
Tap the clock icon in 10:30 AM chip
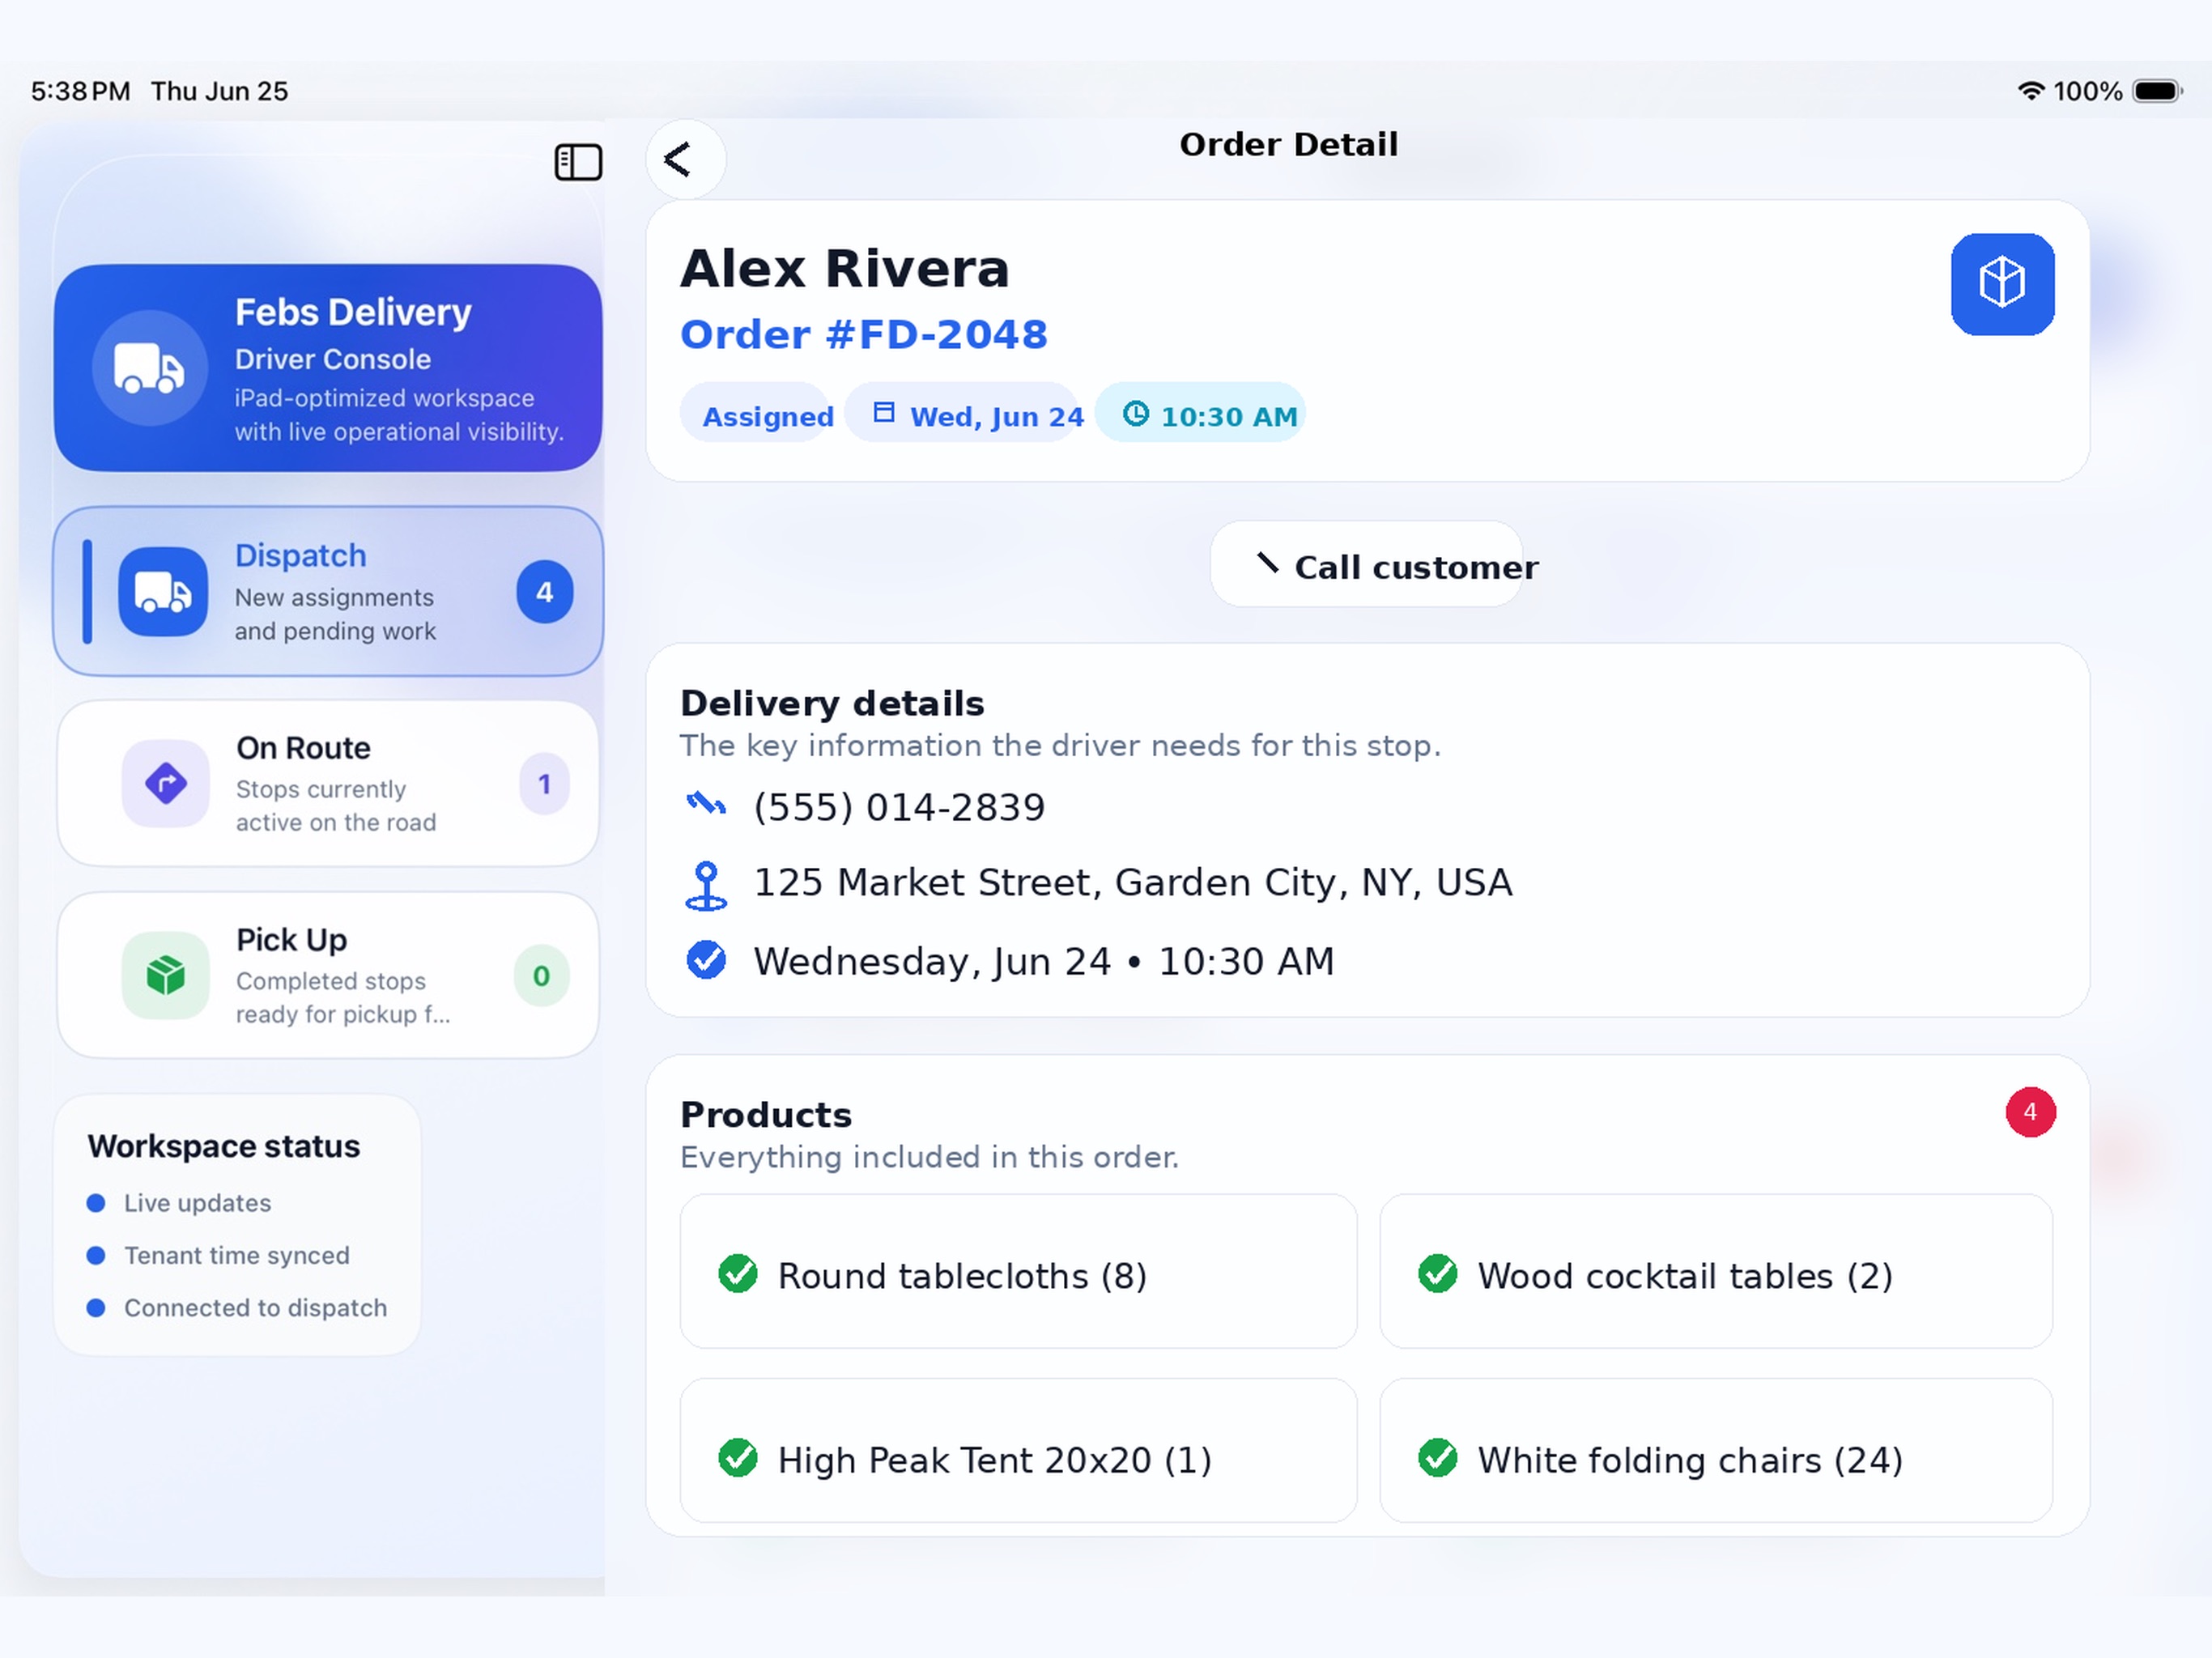(1135, 414)
